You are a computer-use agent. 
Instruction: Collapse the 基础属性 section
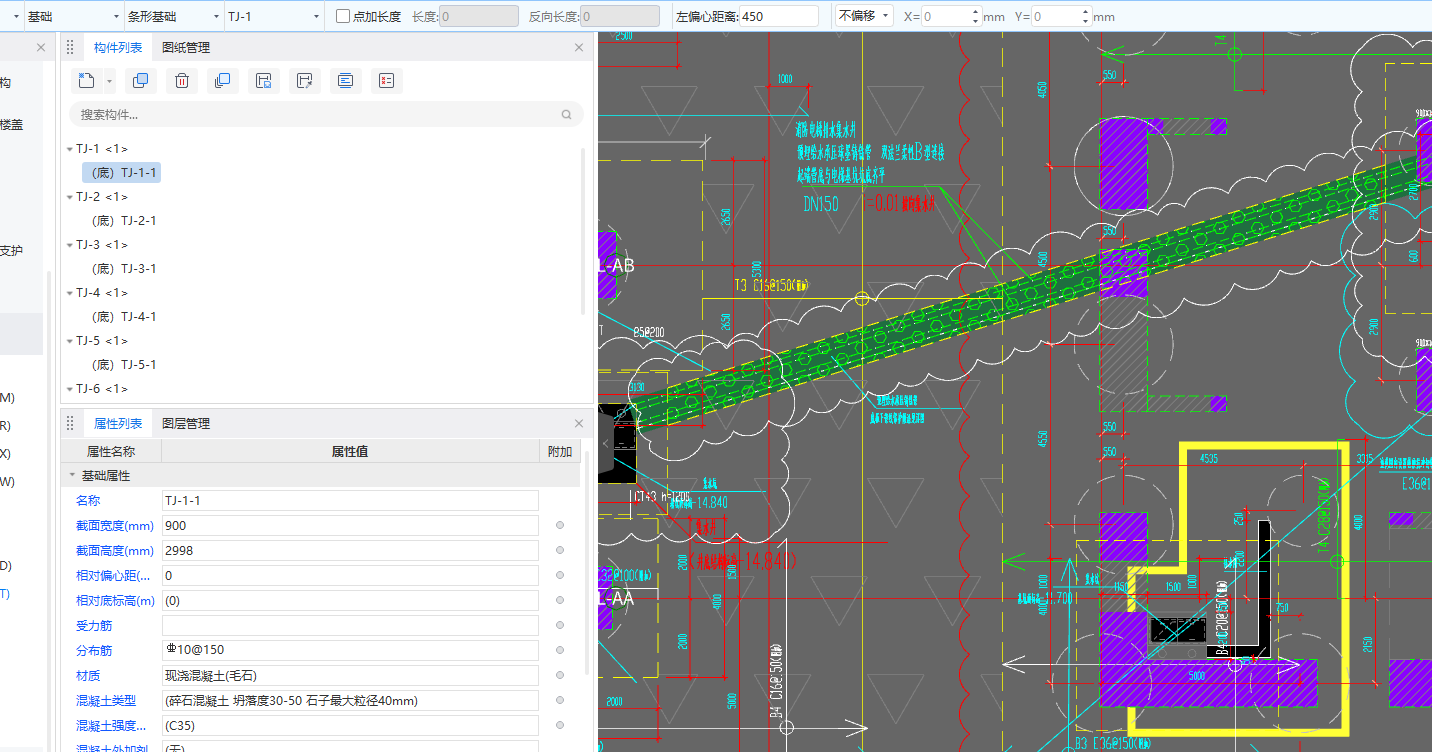[x=72, y=476]
